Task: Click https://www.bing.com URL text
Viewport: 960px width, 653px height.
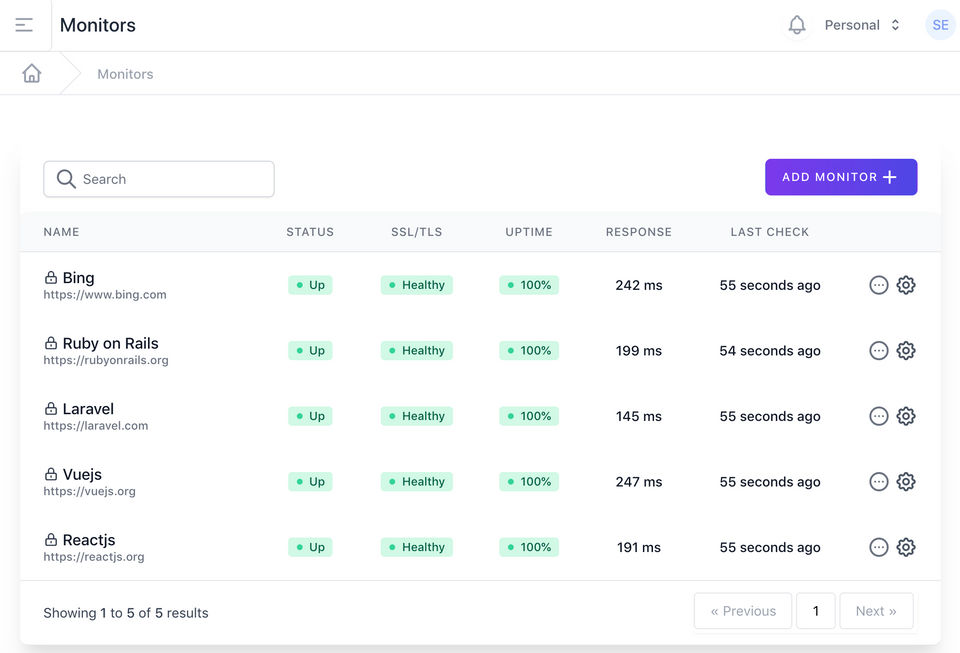Action: 105,294
